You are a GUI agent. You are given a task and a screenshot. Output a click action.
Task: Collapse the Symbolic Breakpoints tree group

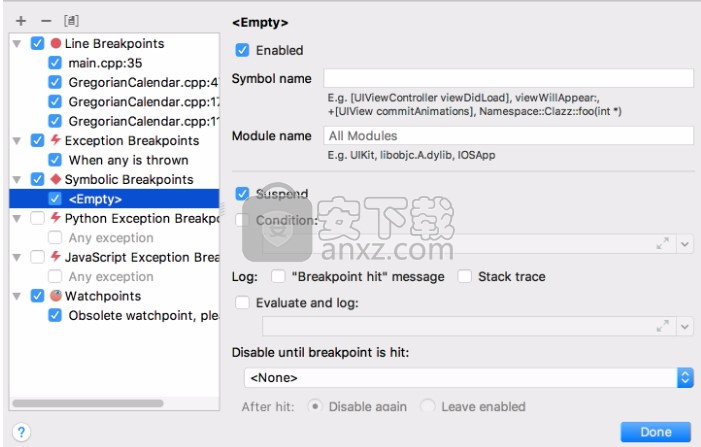click(17, 180)
